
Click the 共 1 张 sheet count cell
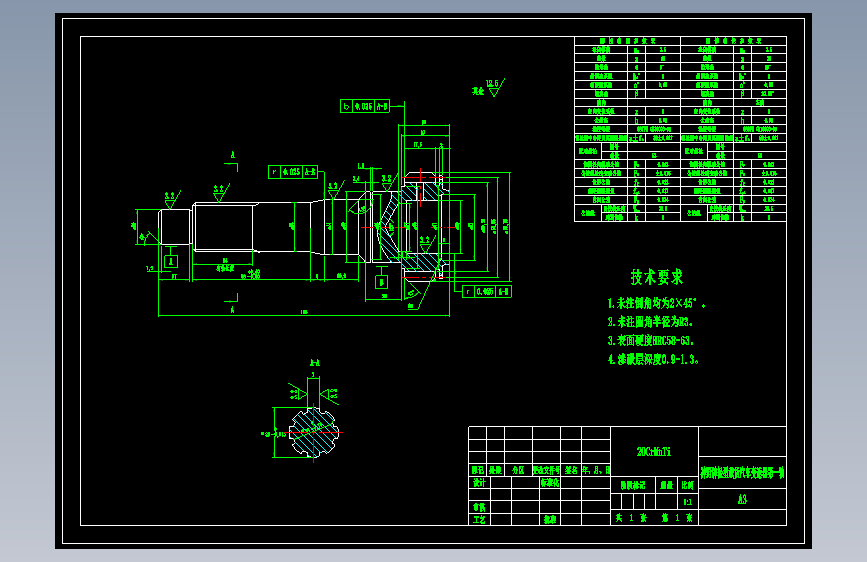631,518
